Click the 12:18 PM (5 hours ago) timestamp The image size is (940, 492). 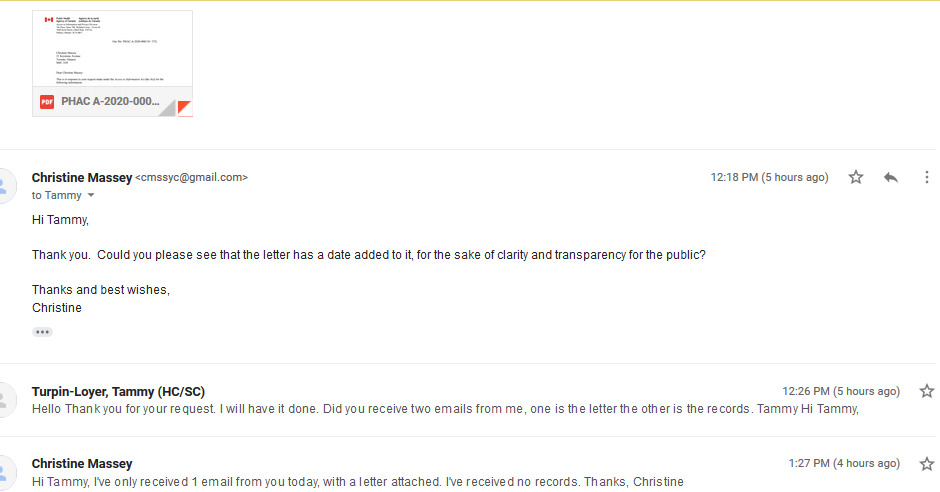pos(769,177)
